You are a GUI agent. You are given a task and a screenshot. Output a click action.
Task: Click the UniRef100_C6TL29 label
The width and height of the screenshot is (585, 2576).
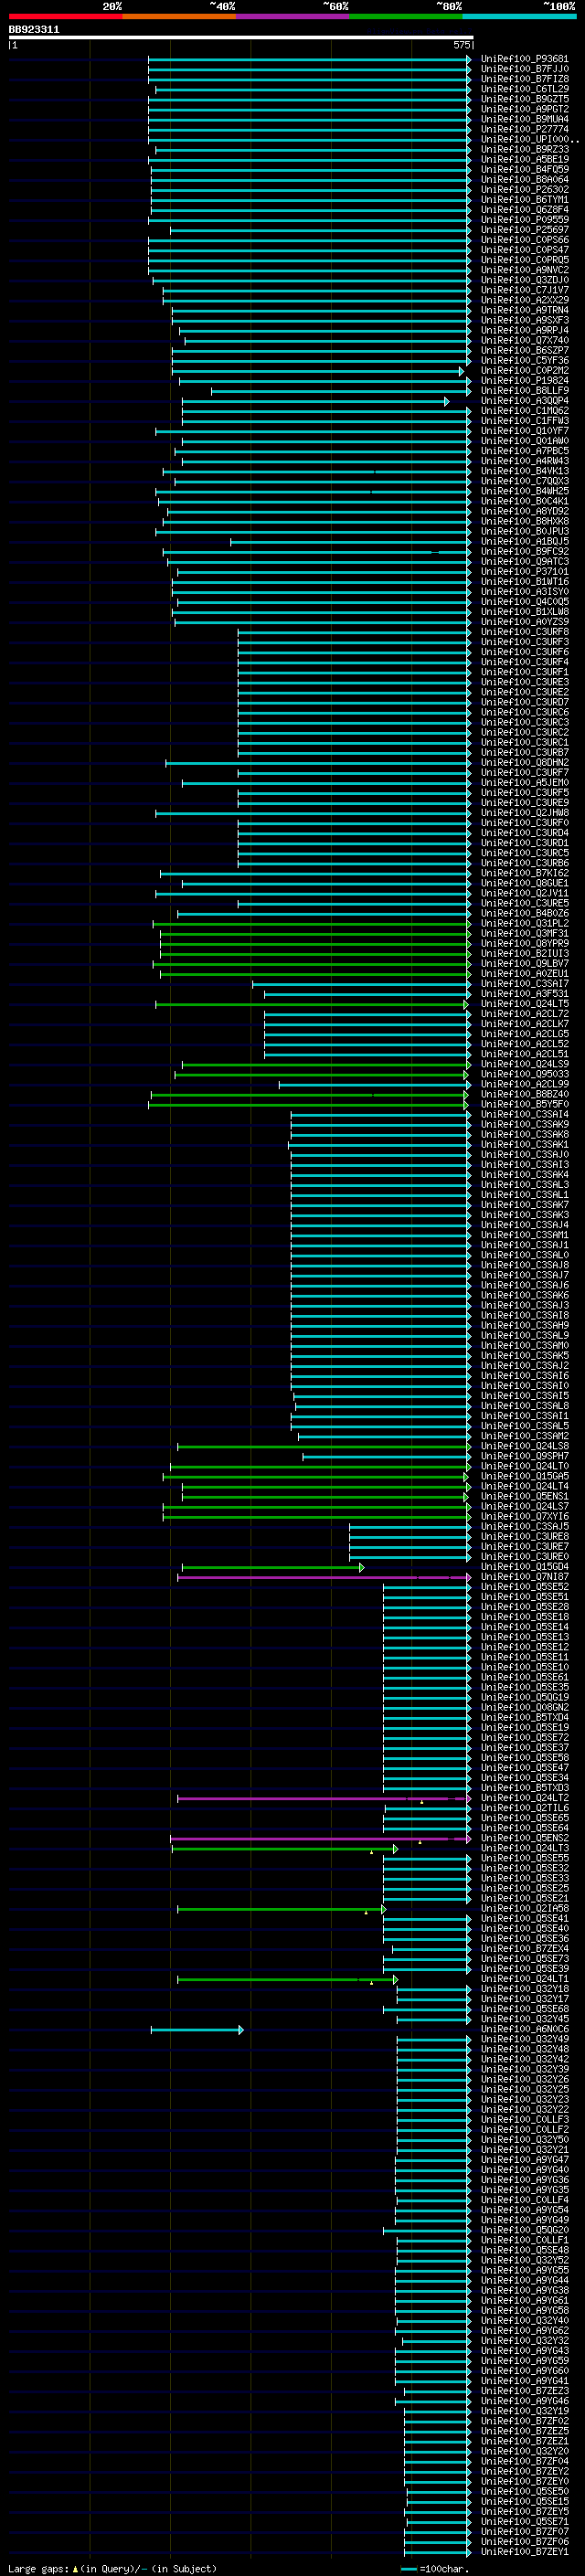[525, 89]
